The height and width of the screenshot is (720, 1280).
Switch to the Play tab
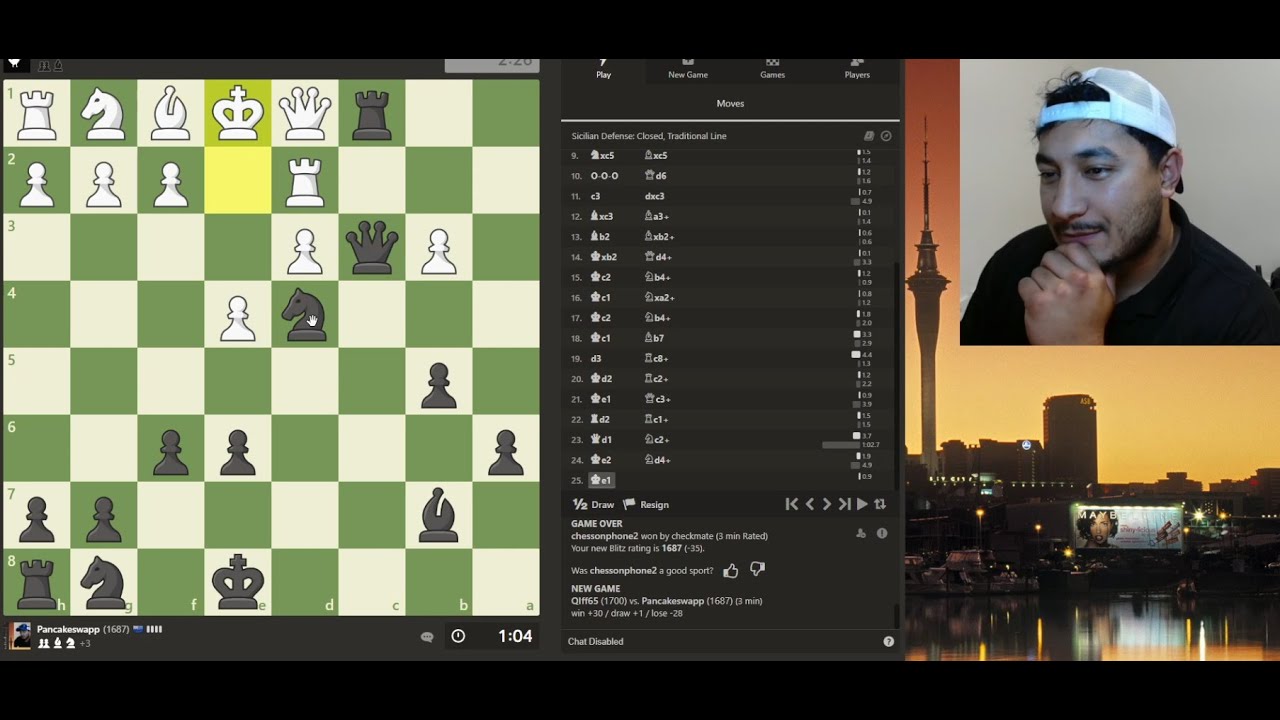point(604,68)
